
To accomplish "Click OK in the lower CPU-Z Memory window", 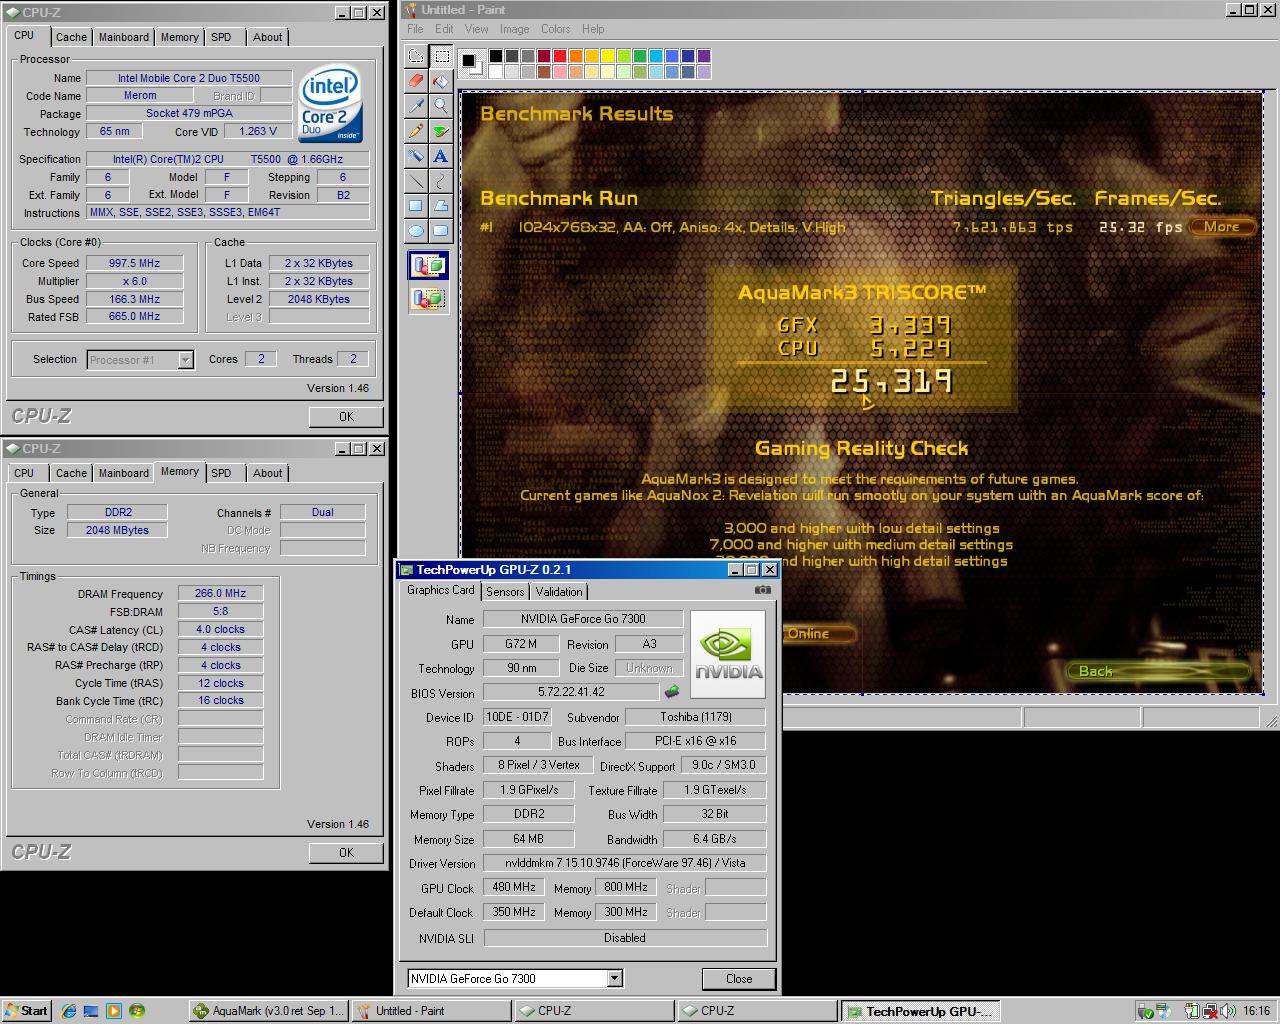I will pos(346,853).
